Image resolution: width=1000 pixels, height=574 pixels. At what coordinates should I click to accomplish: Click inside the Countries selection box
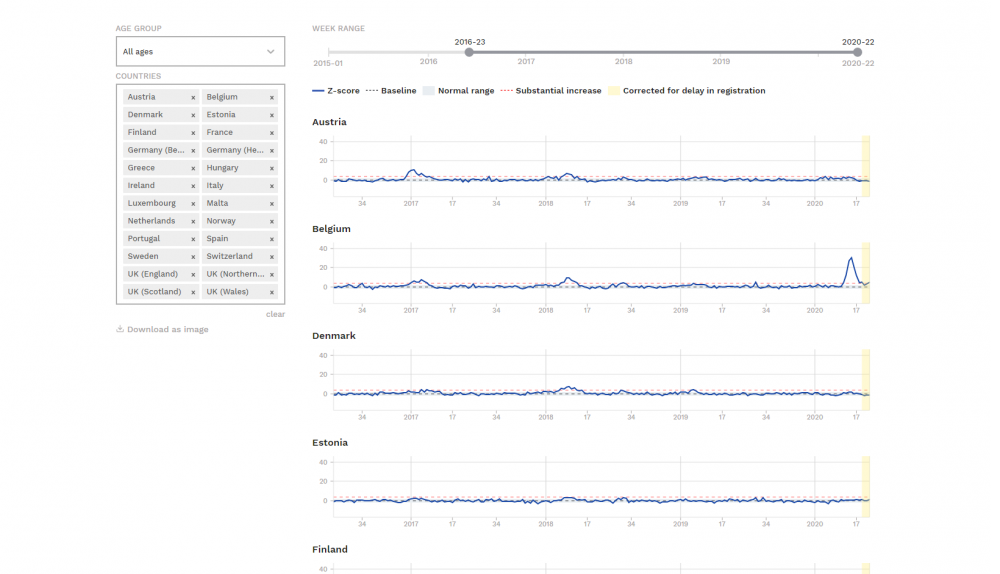tap(200, 300)
